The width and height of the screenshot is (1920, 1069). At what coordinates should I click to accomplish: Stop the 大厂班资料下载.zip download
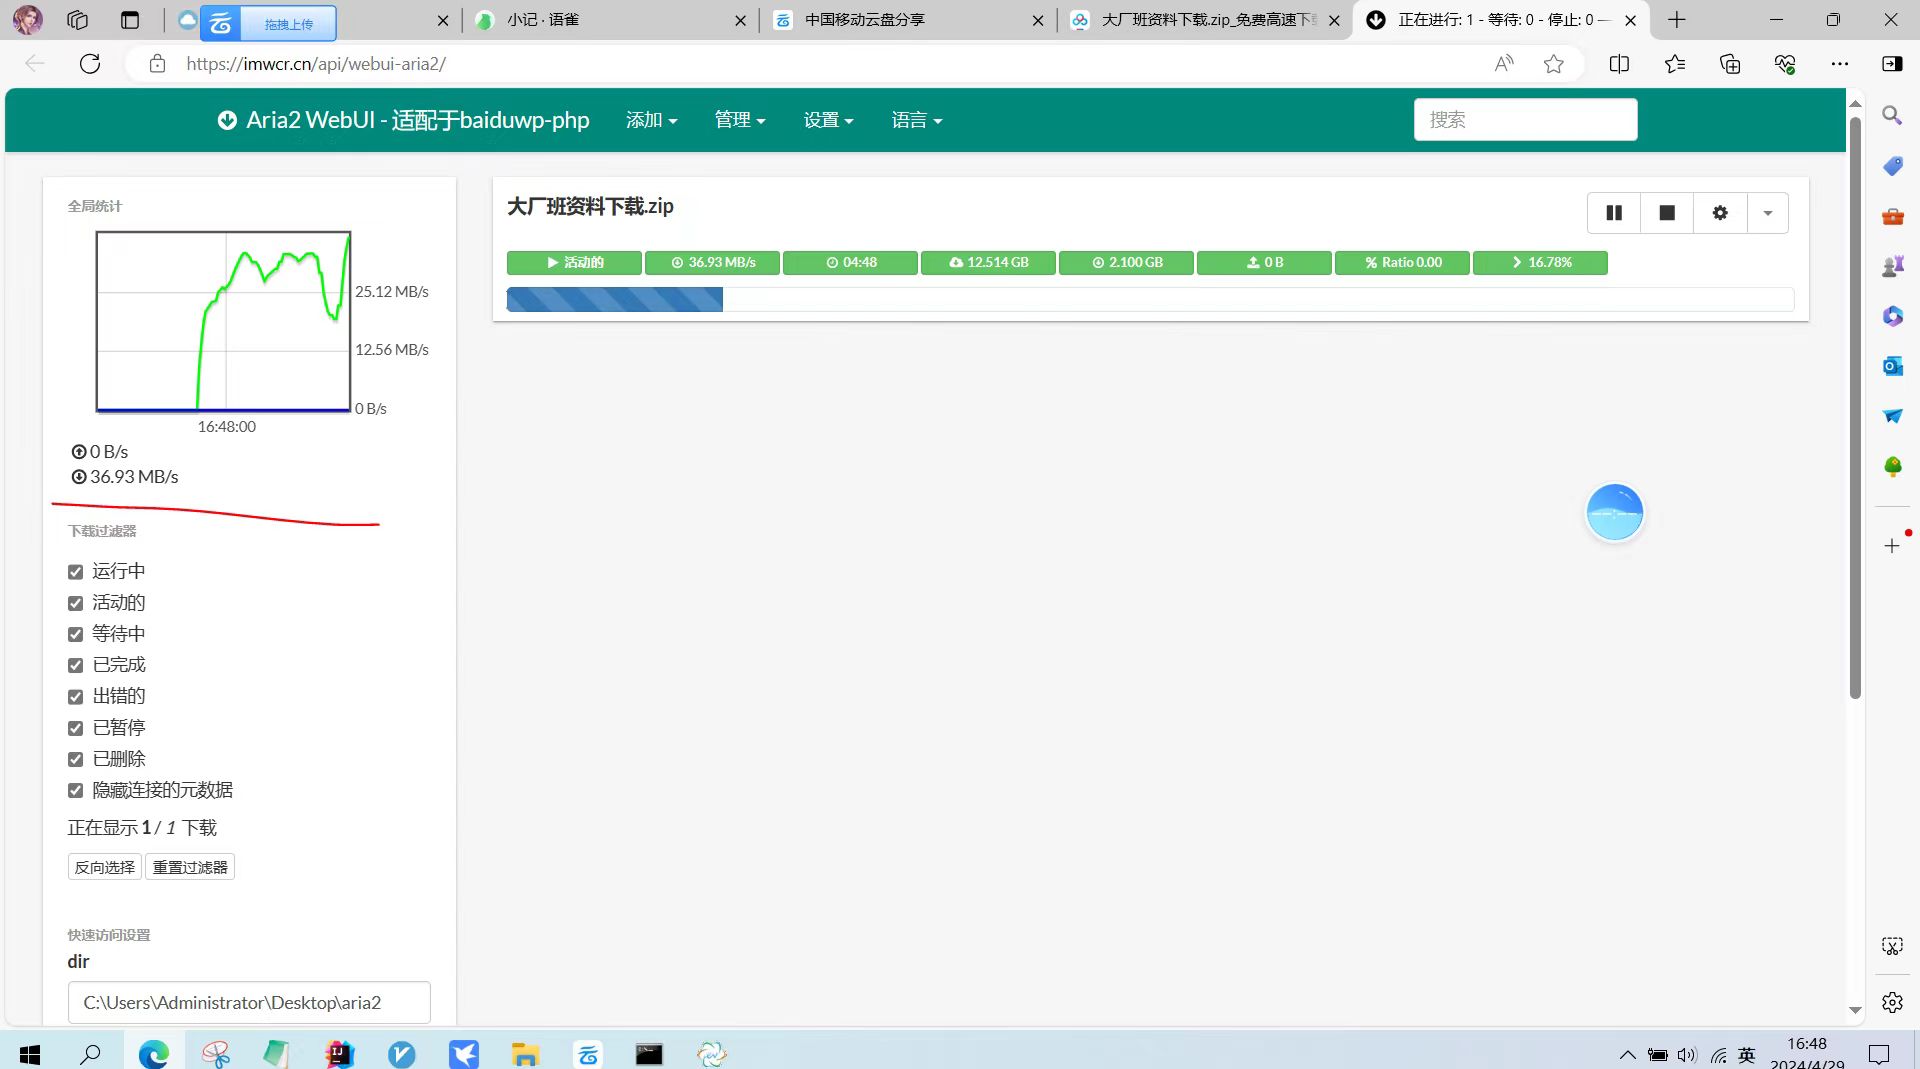[x=1667, y=213]
